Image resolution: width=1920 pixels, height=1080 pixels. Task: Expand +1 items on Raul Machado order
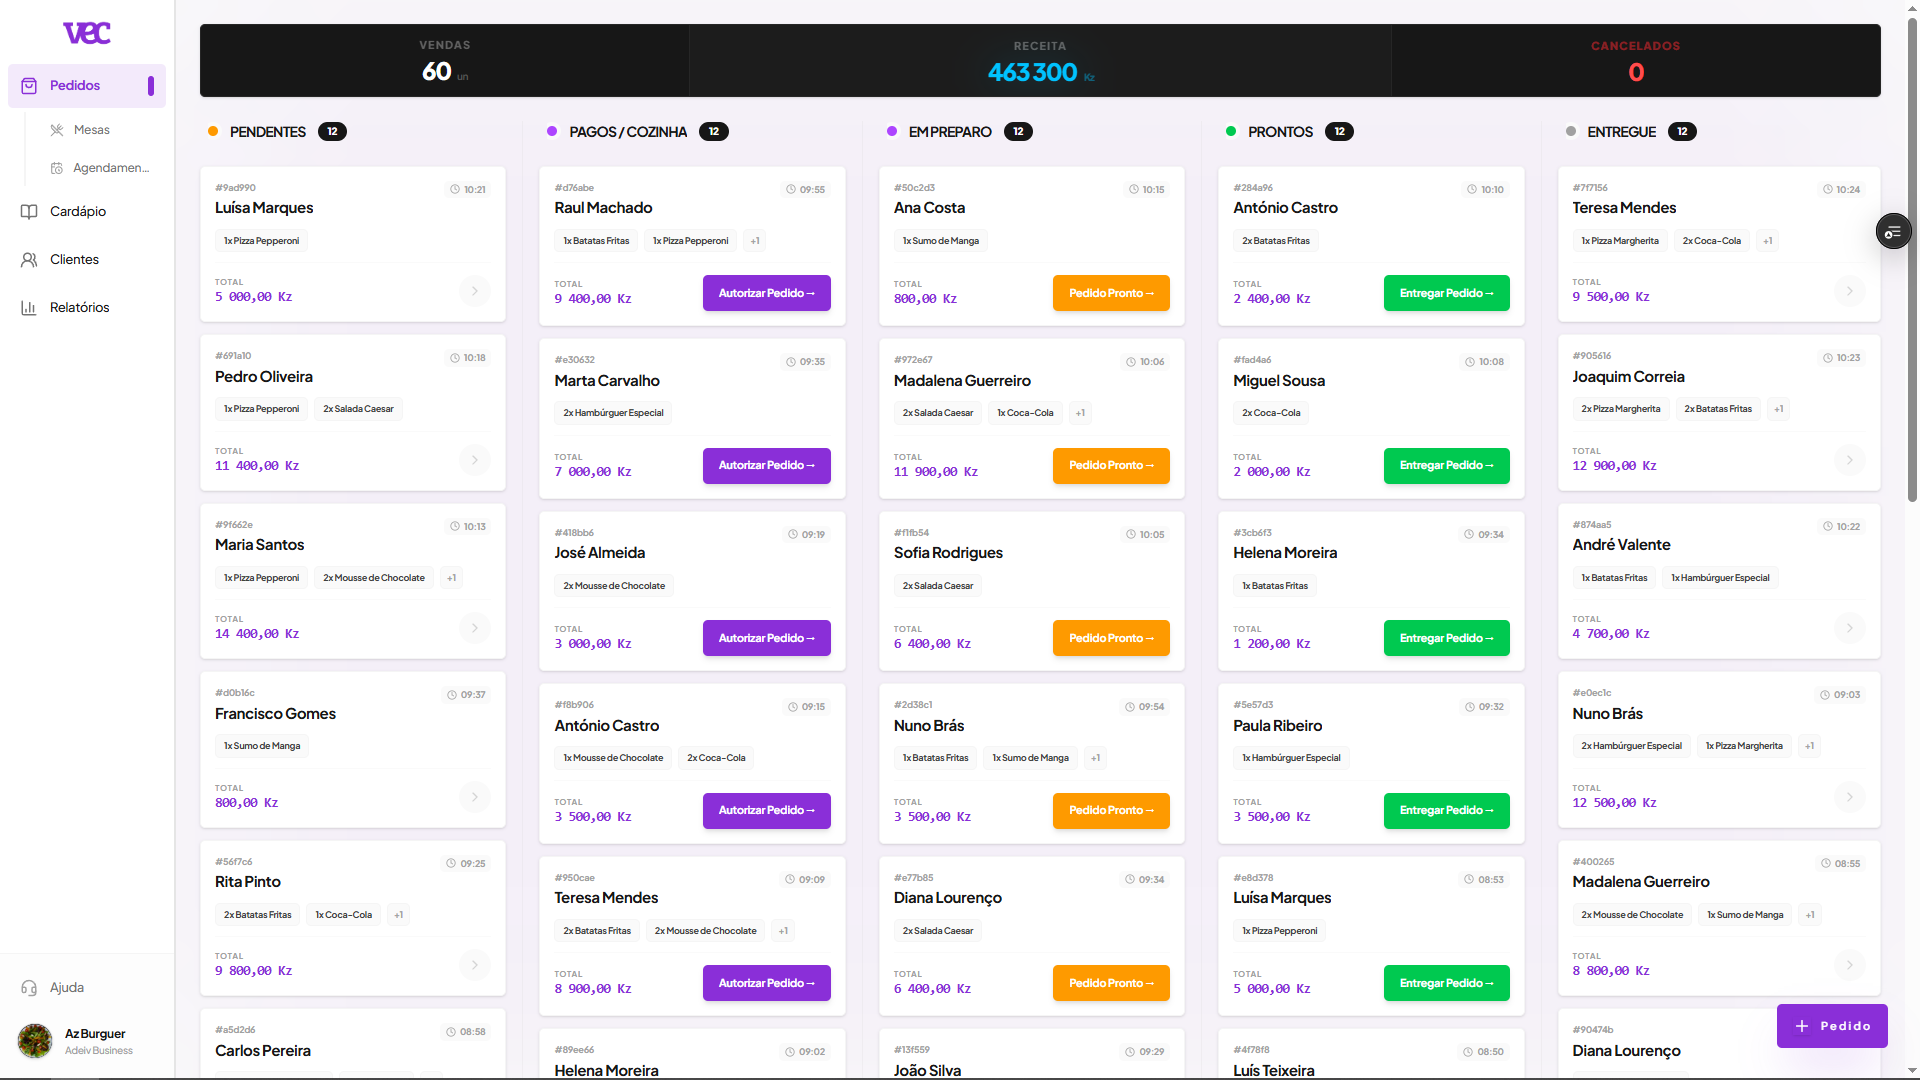755,241
